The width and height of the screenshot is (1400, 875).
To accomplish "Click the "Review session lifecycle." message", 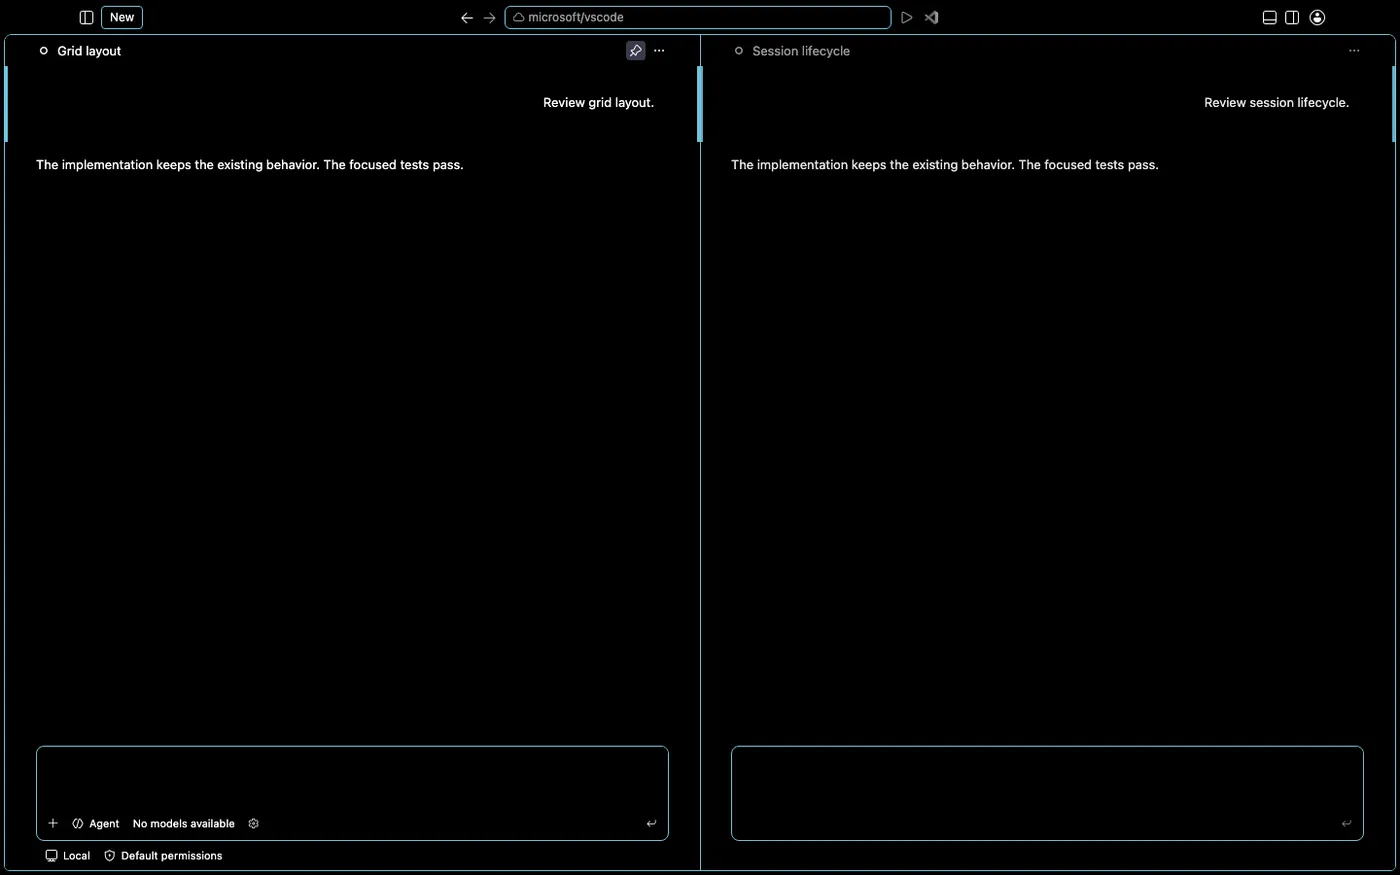I will 1276,103.
